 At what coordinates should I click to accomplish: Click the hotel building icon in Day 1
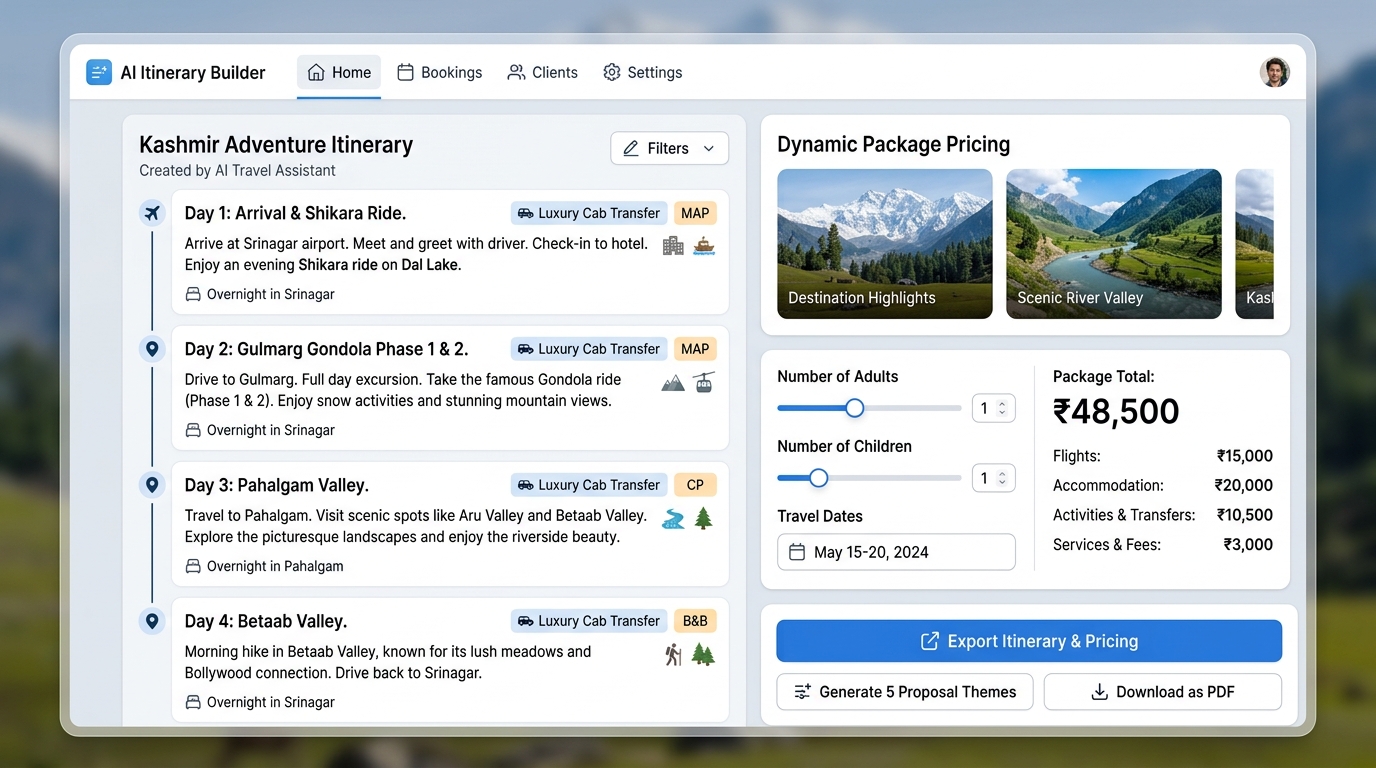point(673,245)
